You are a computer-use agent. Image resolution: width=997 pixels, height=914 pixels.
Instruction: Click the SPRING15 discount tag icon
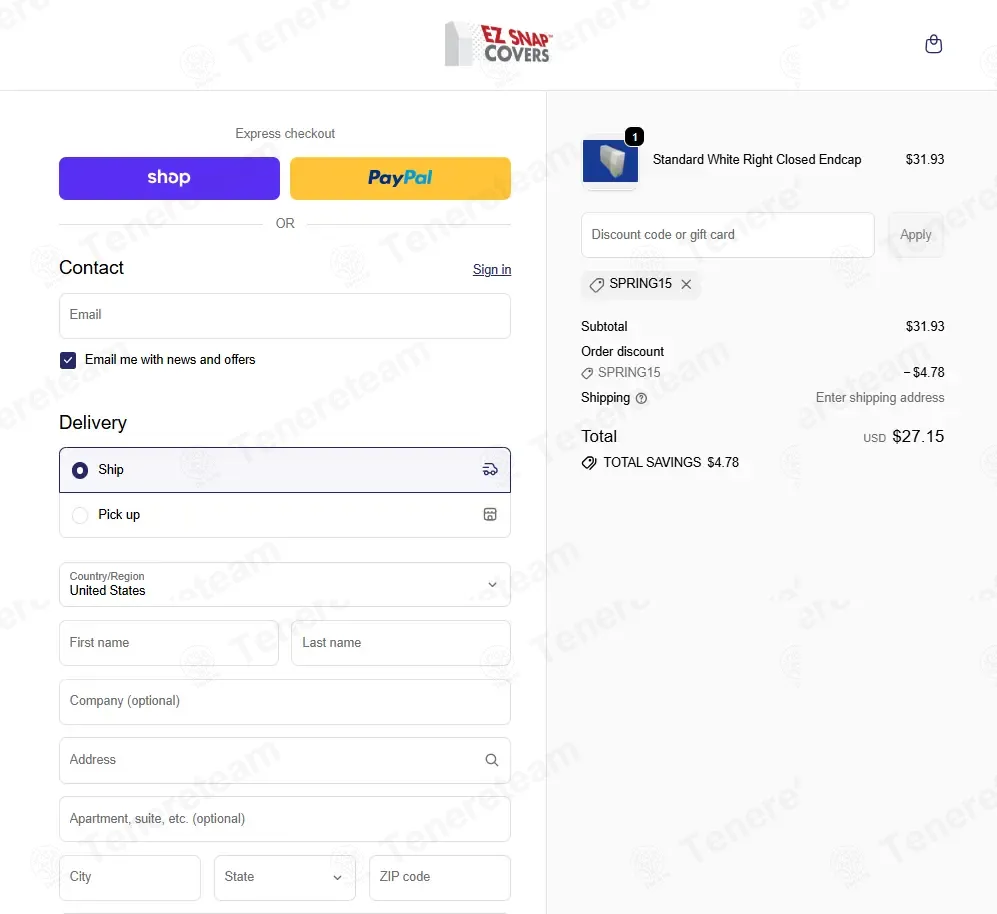pyautogui.click(x=596, y=284)
